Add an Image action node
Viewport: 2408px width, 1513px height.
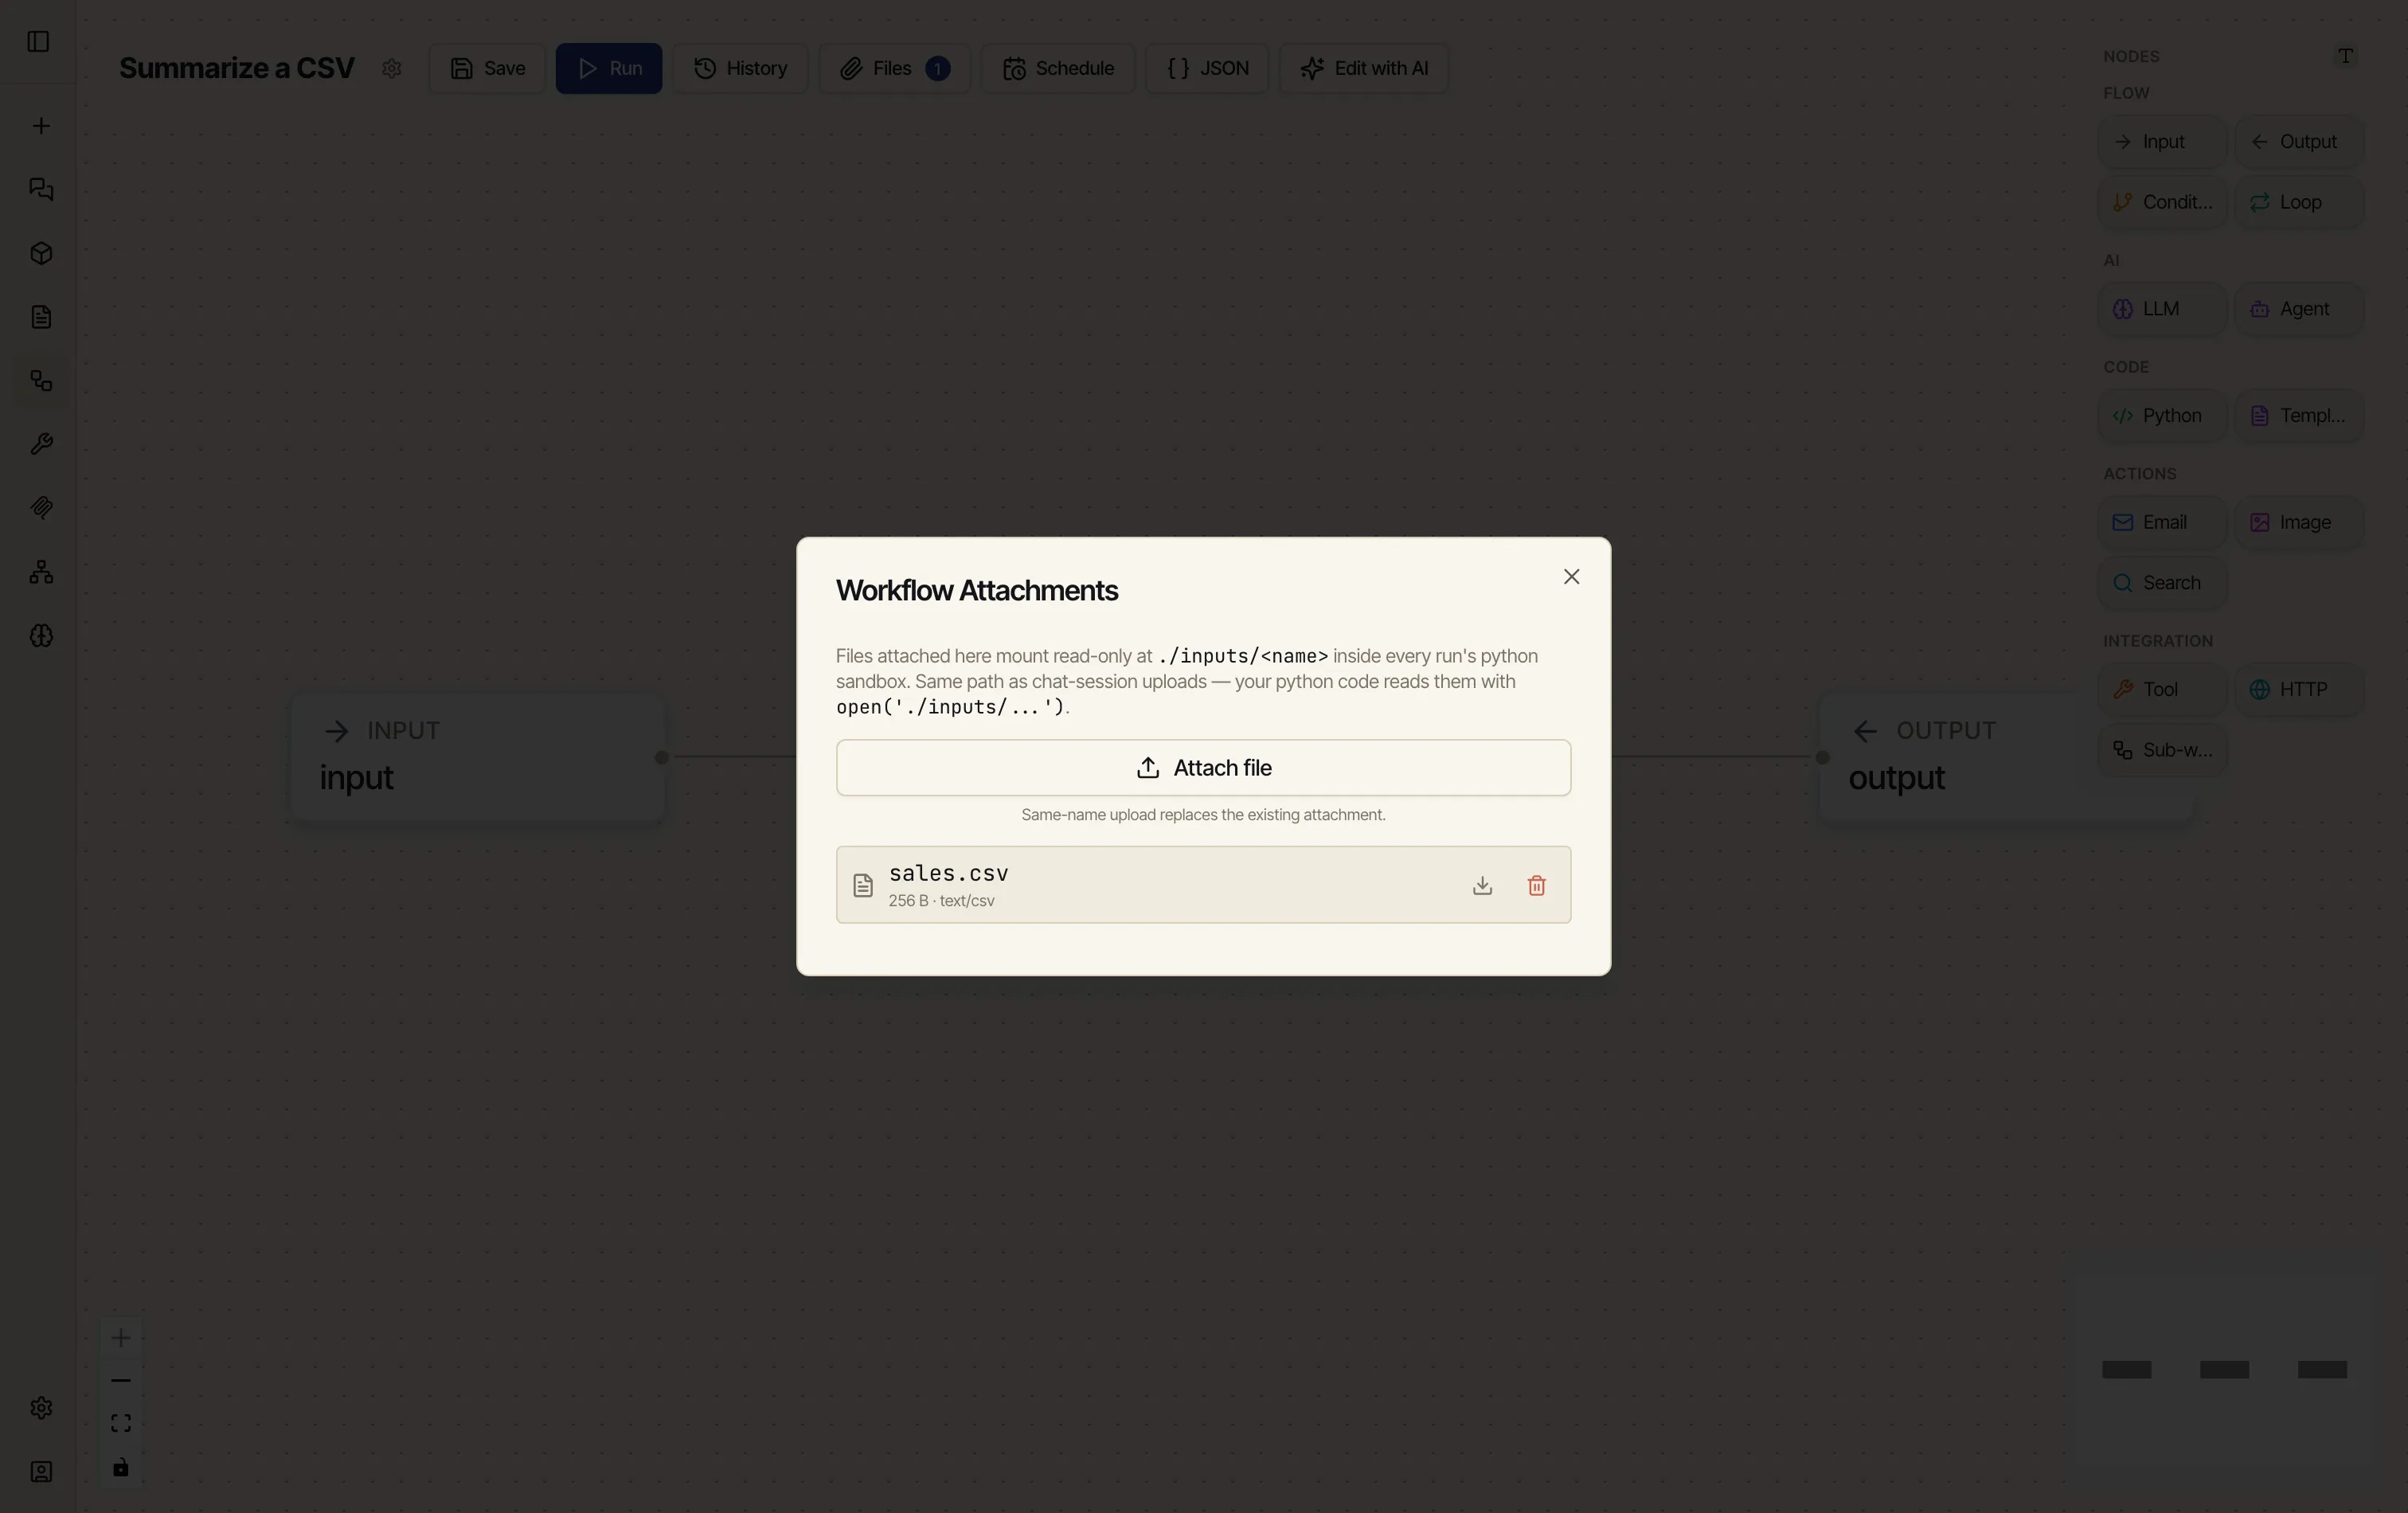coord(2298,523)
